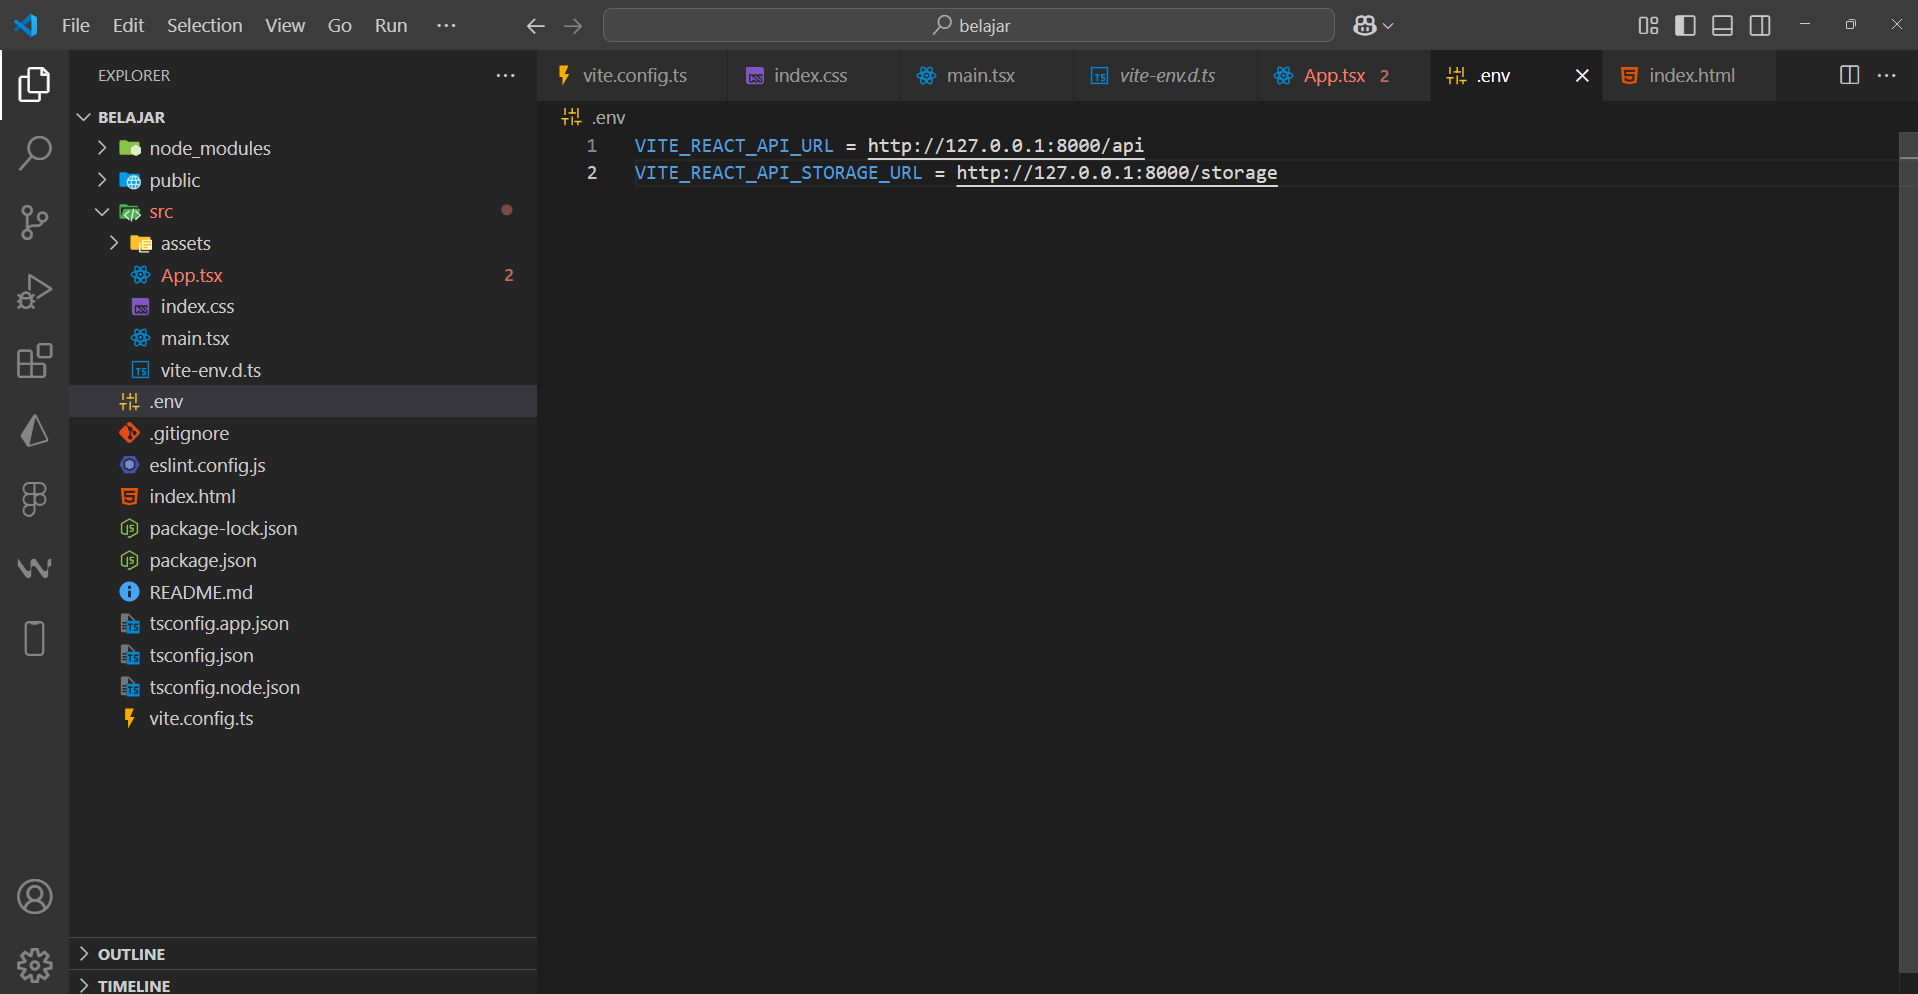Open eslint.config.js file
This screenshot has width=1918, height=994.
[303, 465]
